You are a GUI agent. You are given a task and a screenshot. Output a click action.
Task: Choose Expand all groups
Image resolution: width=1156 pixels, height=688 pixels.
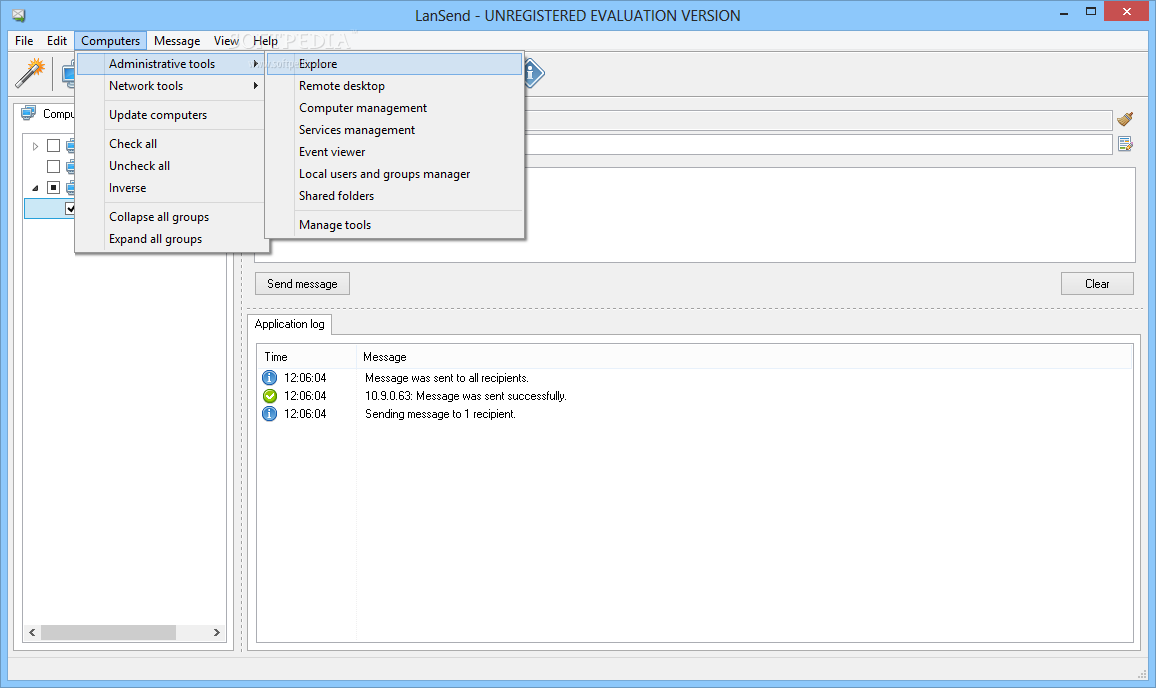tap(170, 239)
